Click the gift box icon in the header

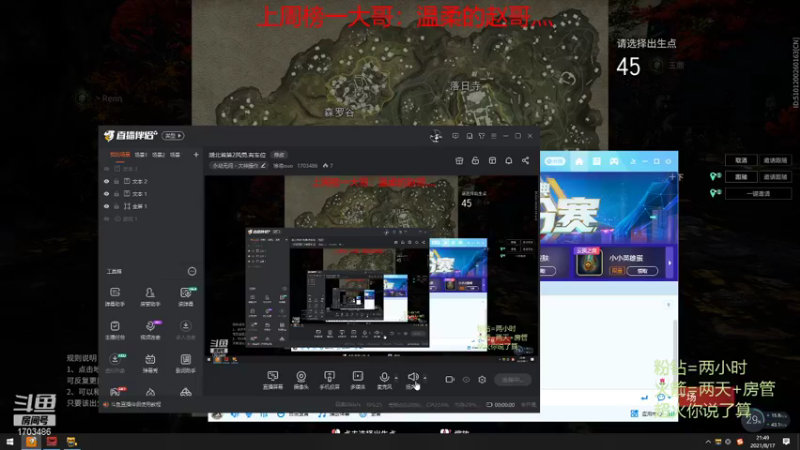click(459, 161)
